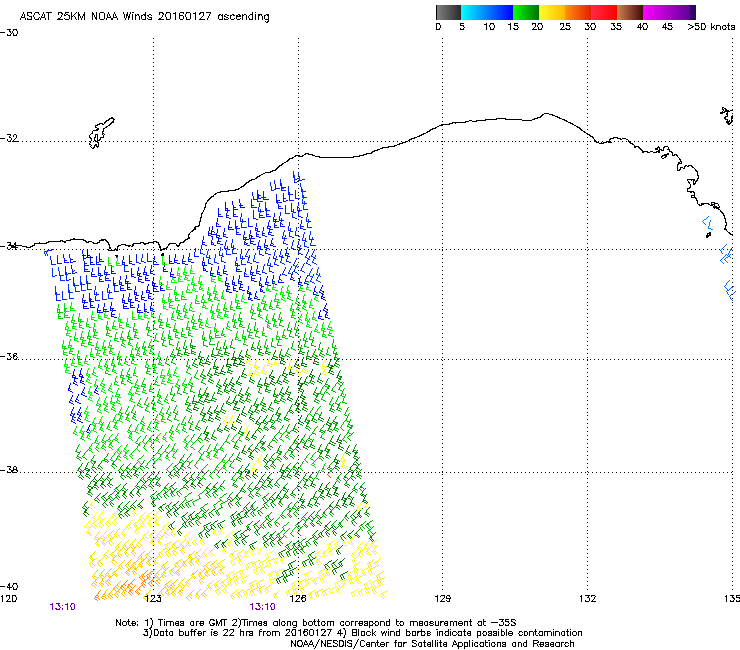Click latitude label -40
This screenshot has width=740, height=650.
coord(9,586)
